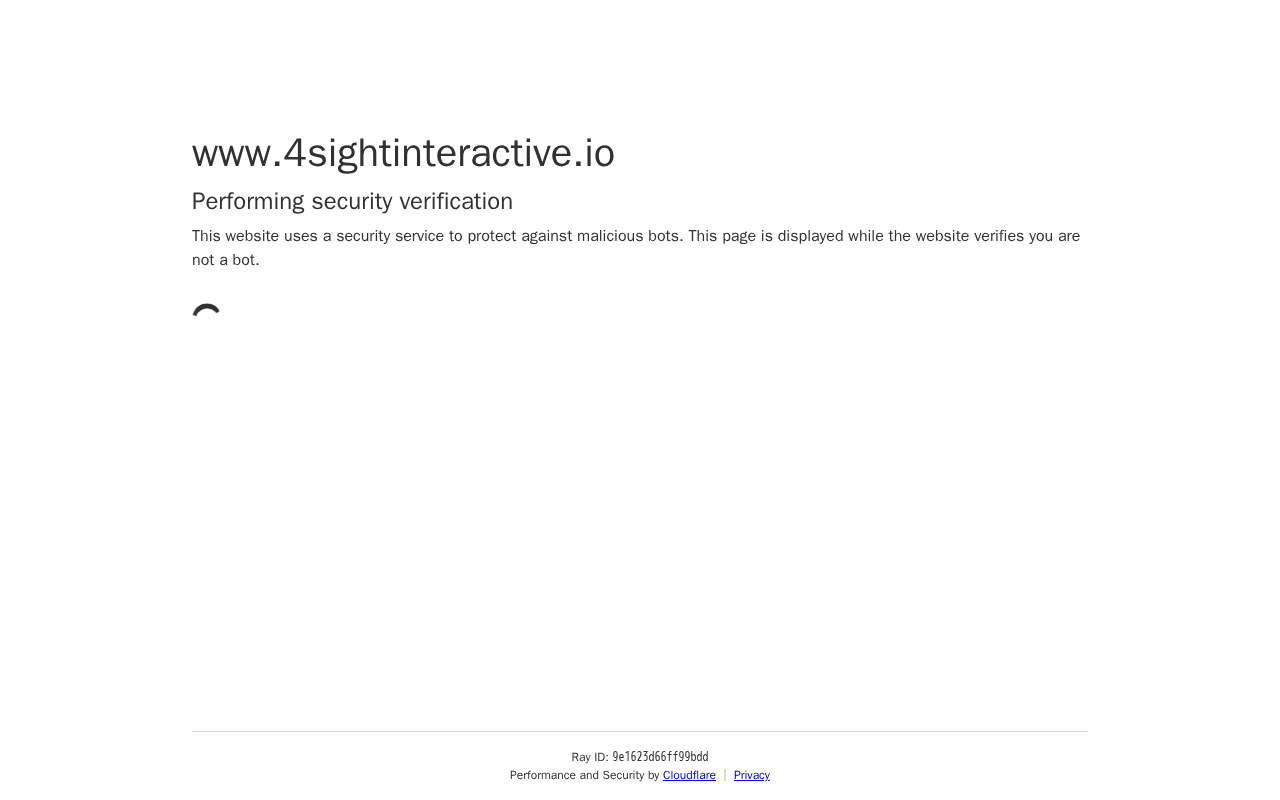Click the Ray ID value 9e1623d66ff99bdd
This screenshot has width=1280, height=800.
click(x=660, y=758)
